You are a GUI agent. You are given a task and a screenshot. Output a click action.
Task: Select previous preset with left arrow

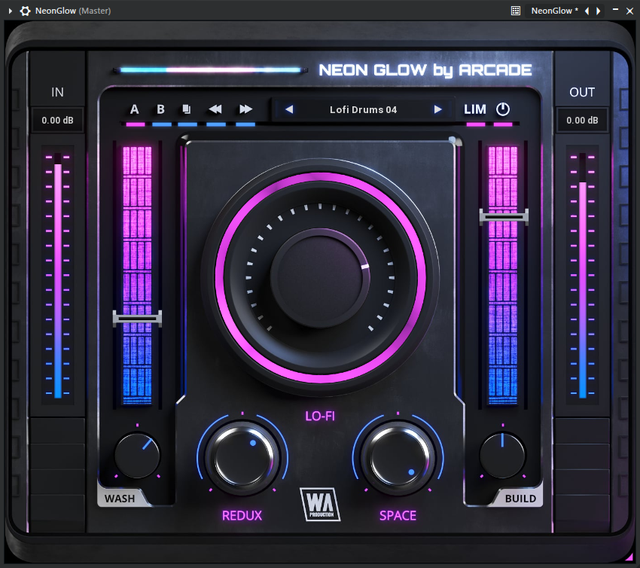[289, 109]
